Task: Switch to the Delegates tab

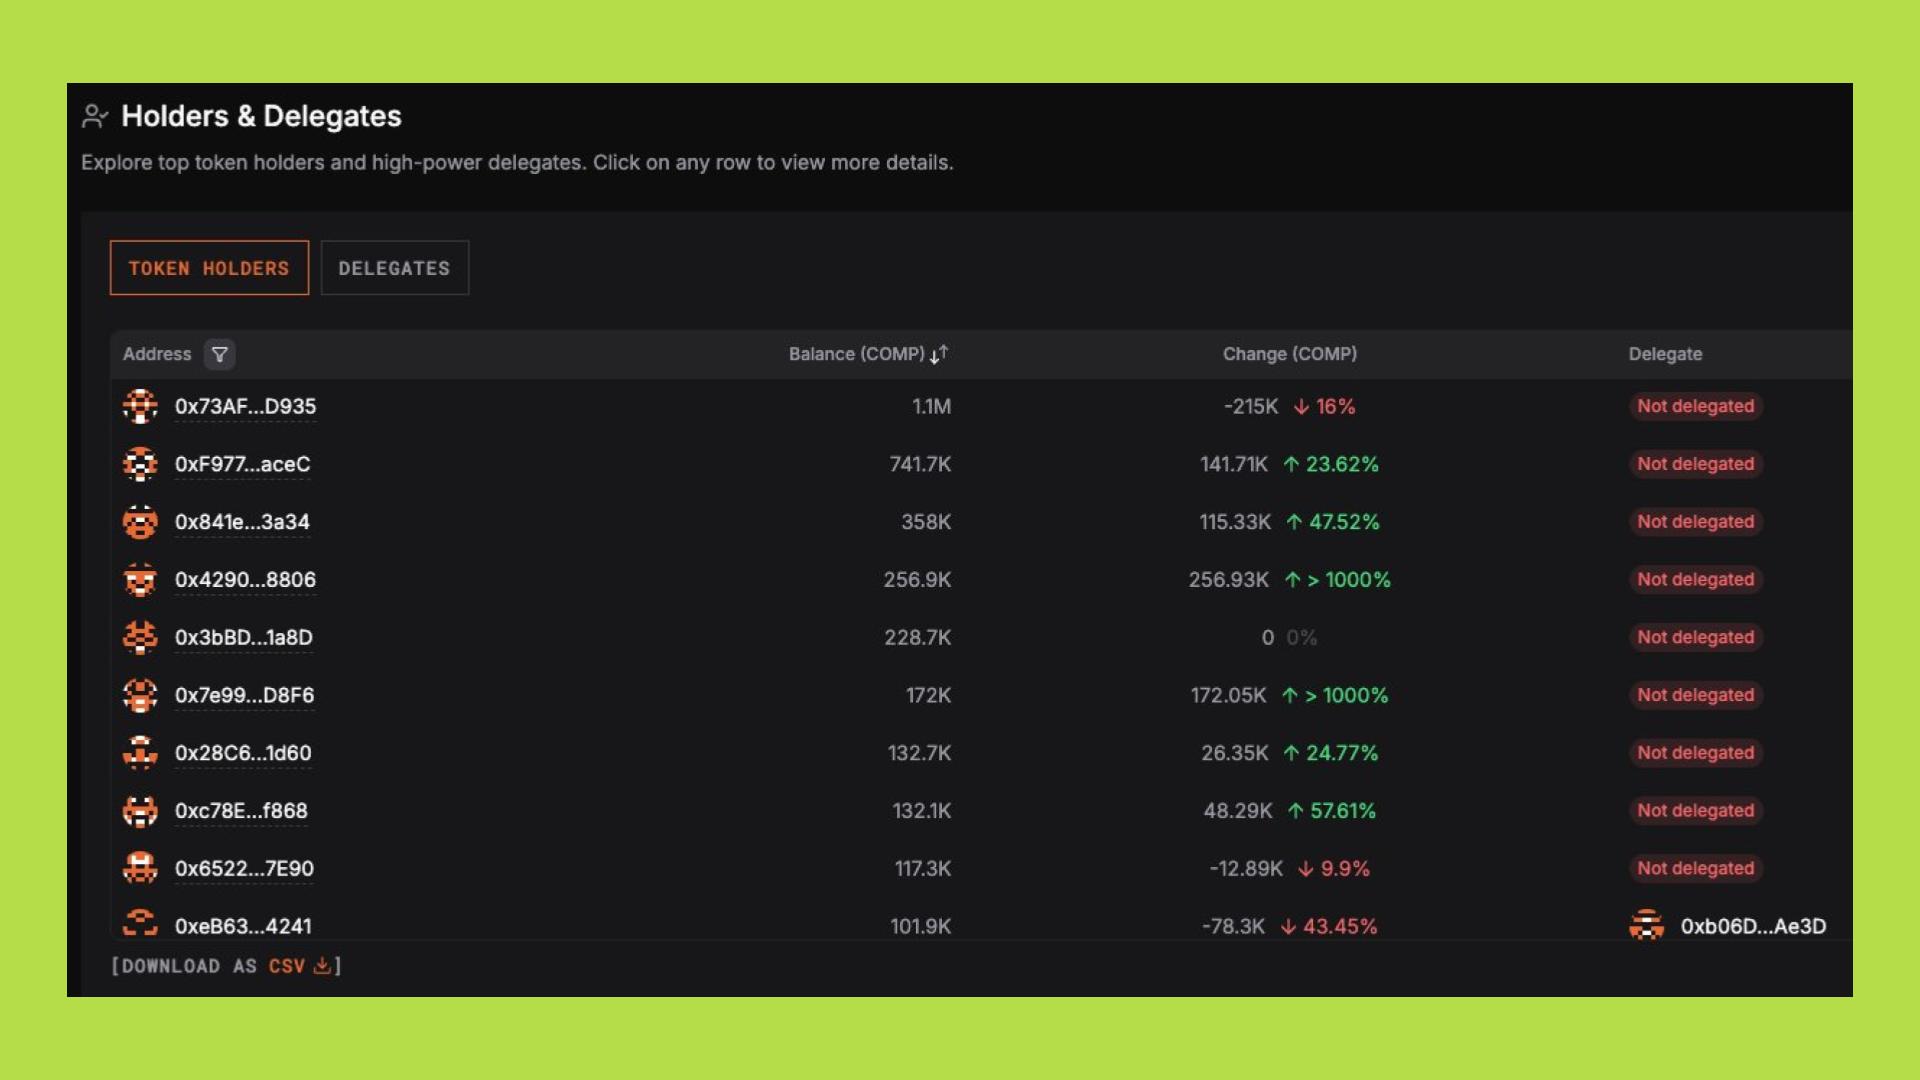Action: tap(394, 268)
